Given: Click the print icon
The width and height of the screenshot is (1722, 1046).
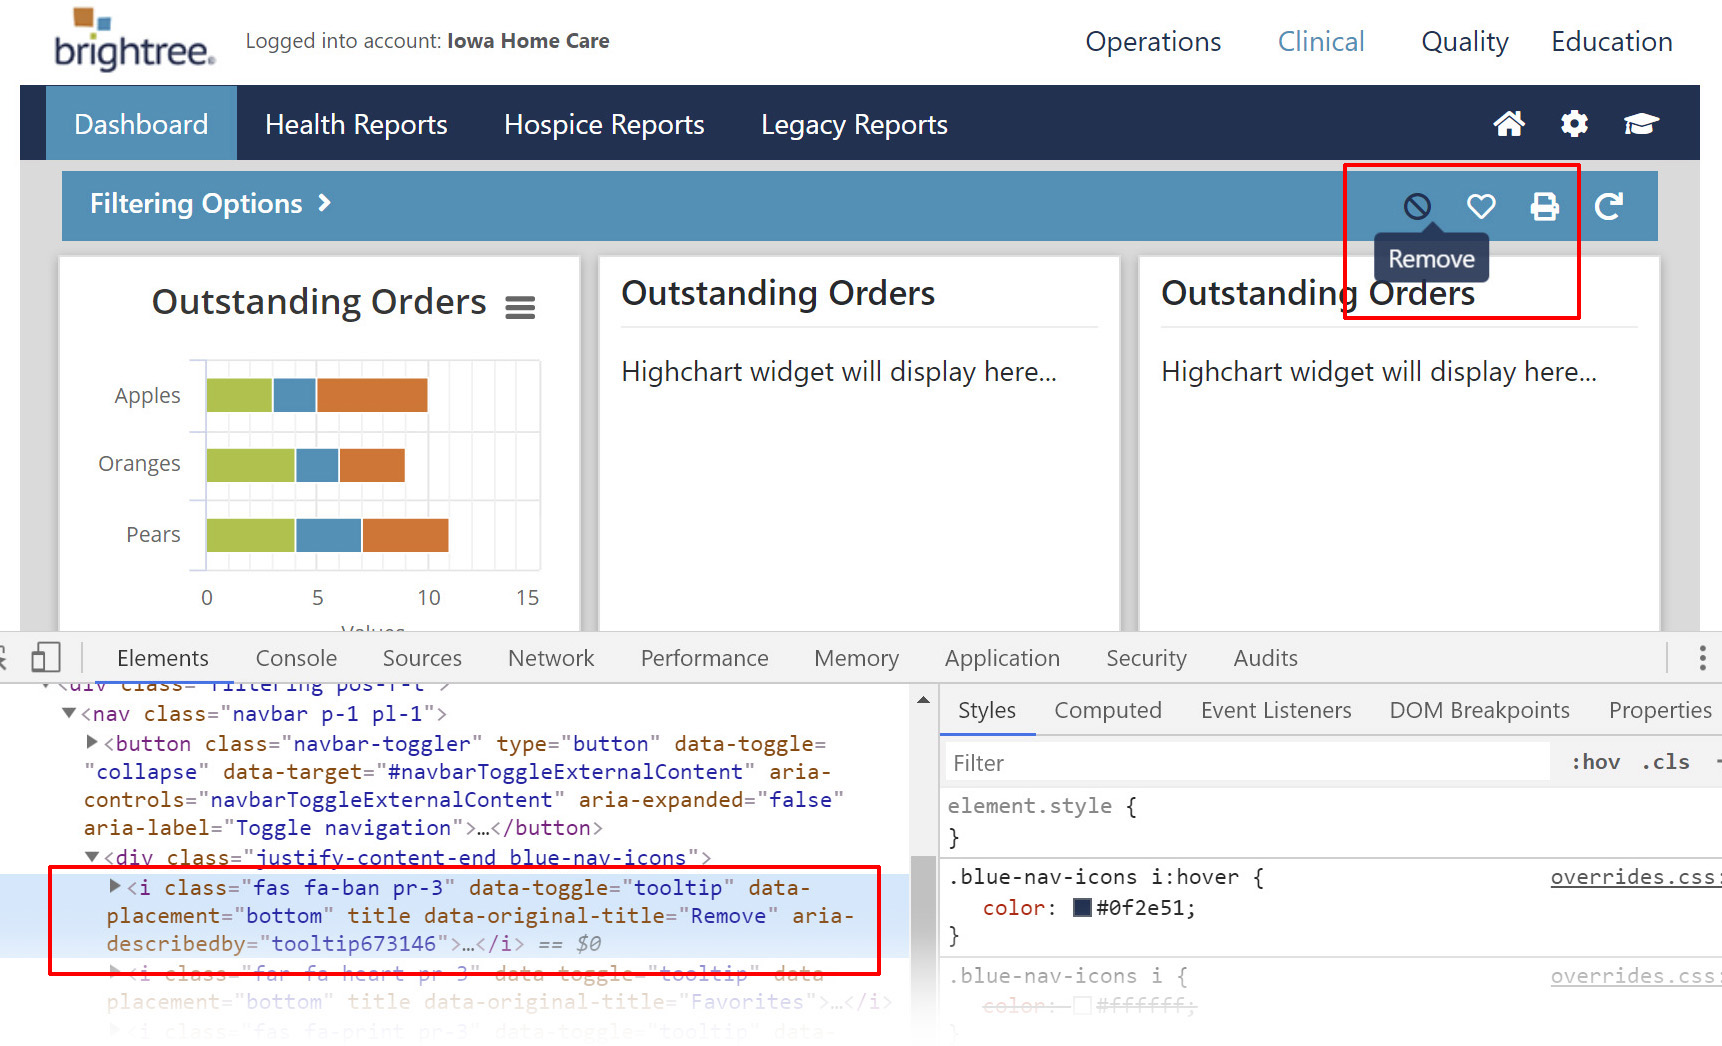Looking at the screenshot, I should click(x=1545, y=206).
